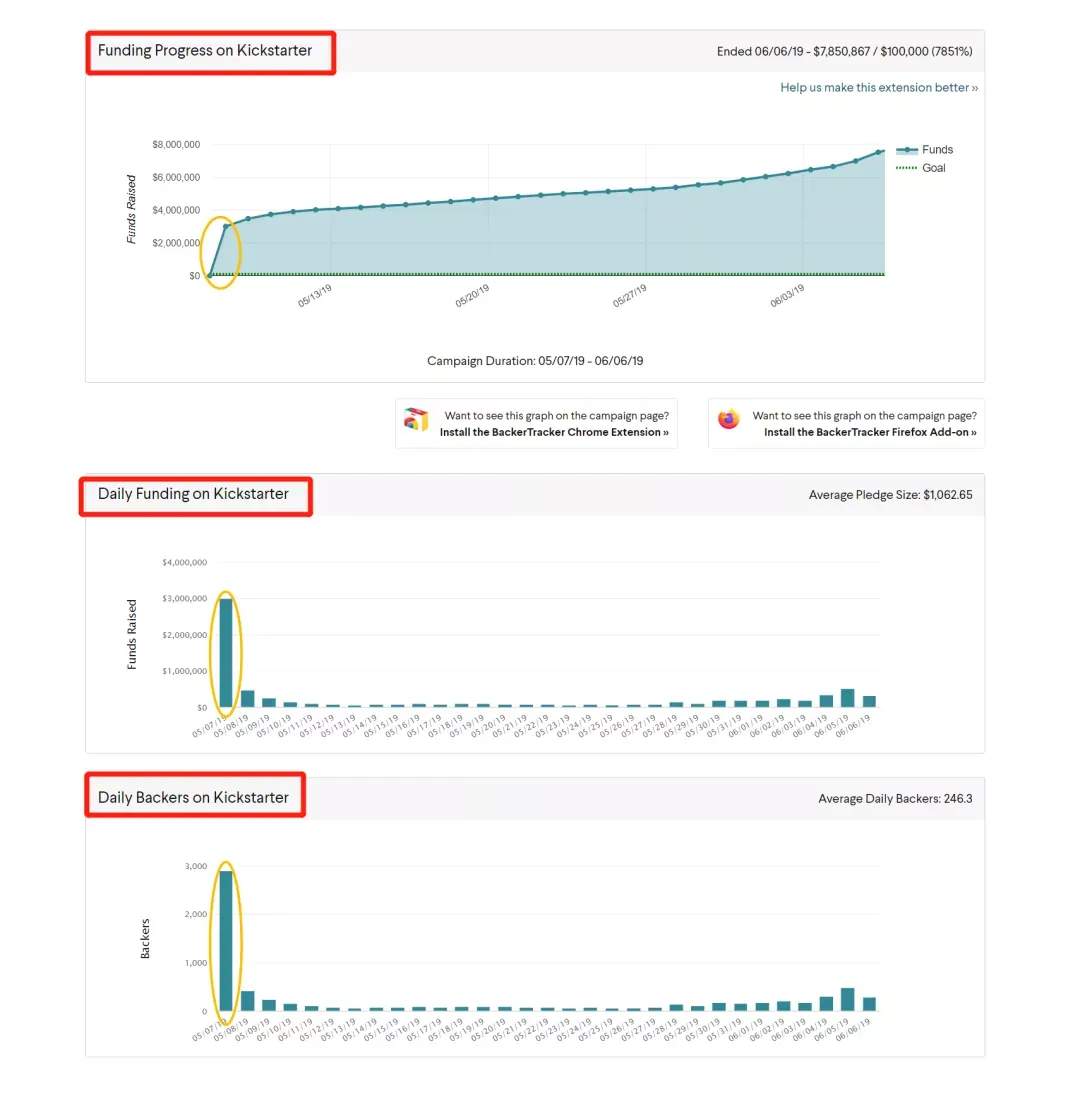Click the 06/05/19 daily backers bar

[848, 1000]
